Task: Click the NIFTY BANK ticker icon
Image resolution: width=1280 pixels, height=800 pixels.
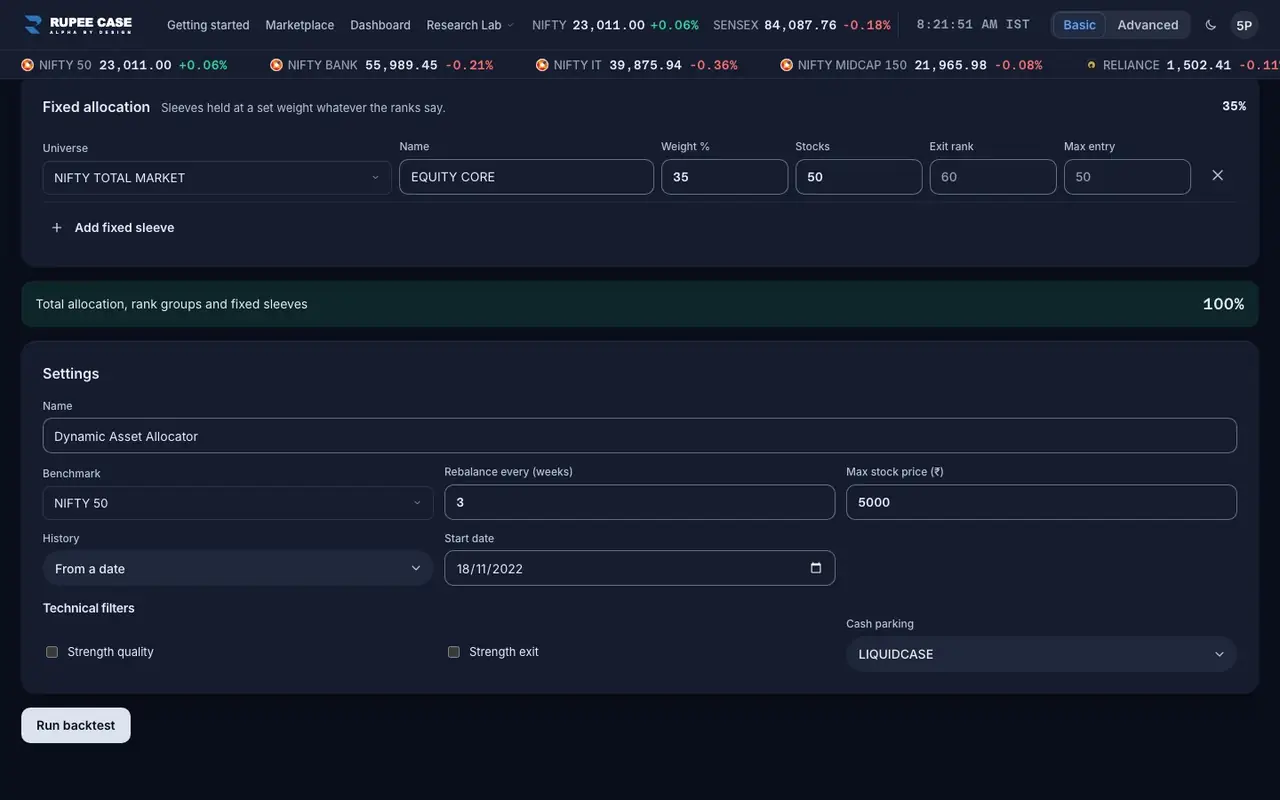Action: (276, 65)
